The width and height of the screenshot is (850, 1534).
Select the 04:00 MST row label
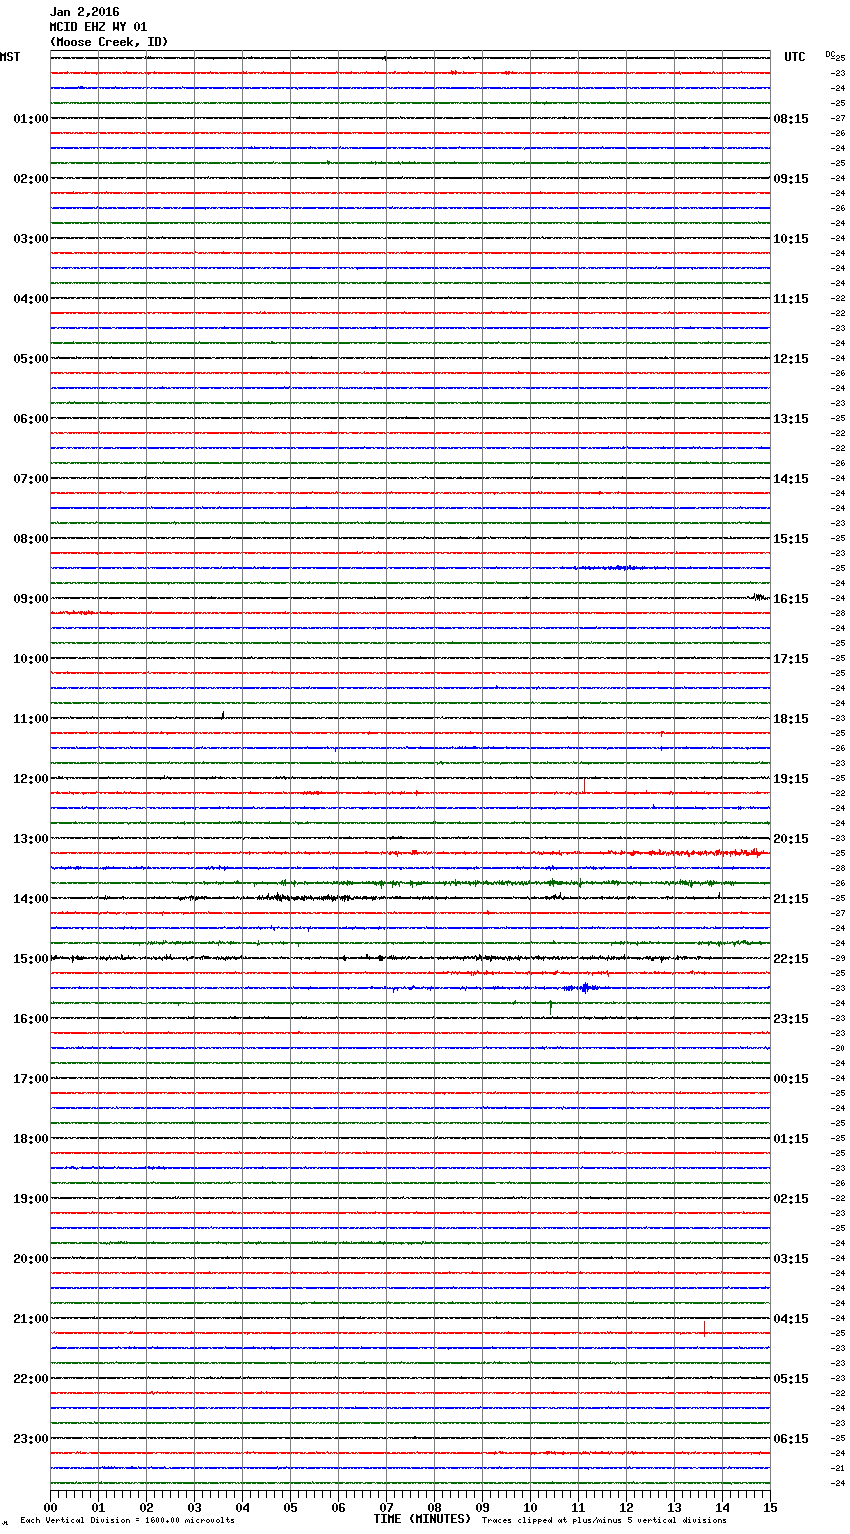point(31,299)
